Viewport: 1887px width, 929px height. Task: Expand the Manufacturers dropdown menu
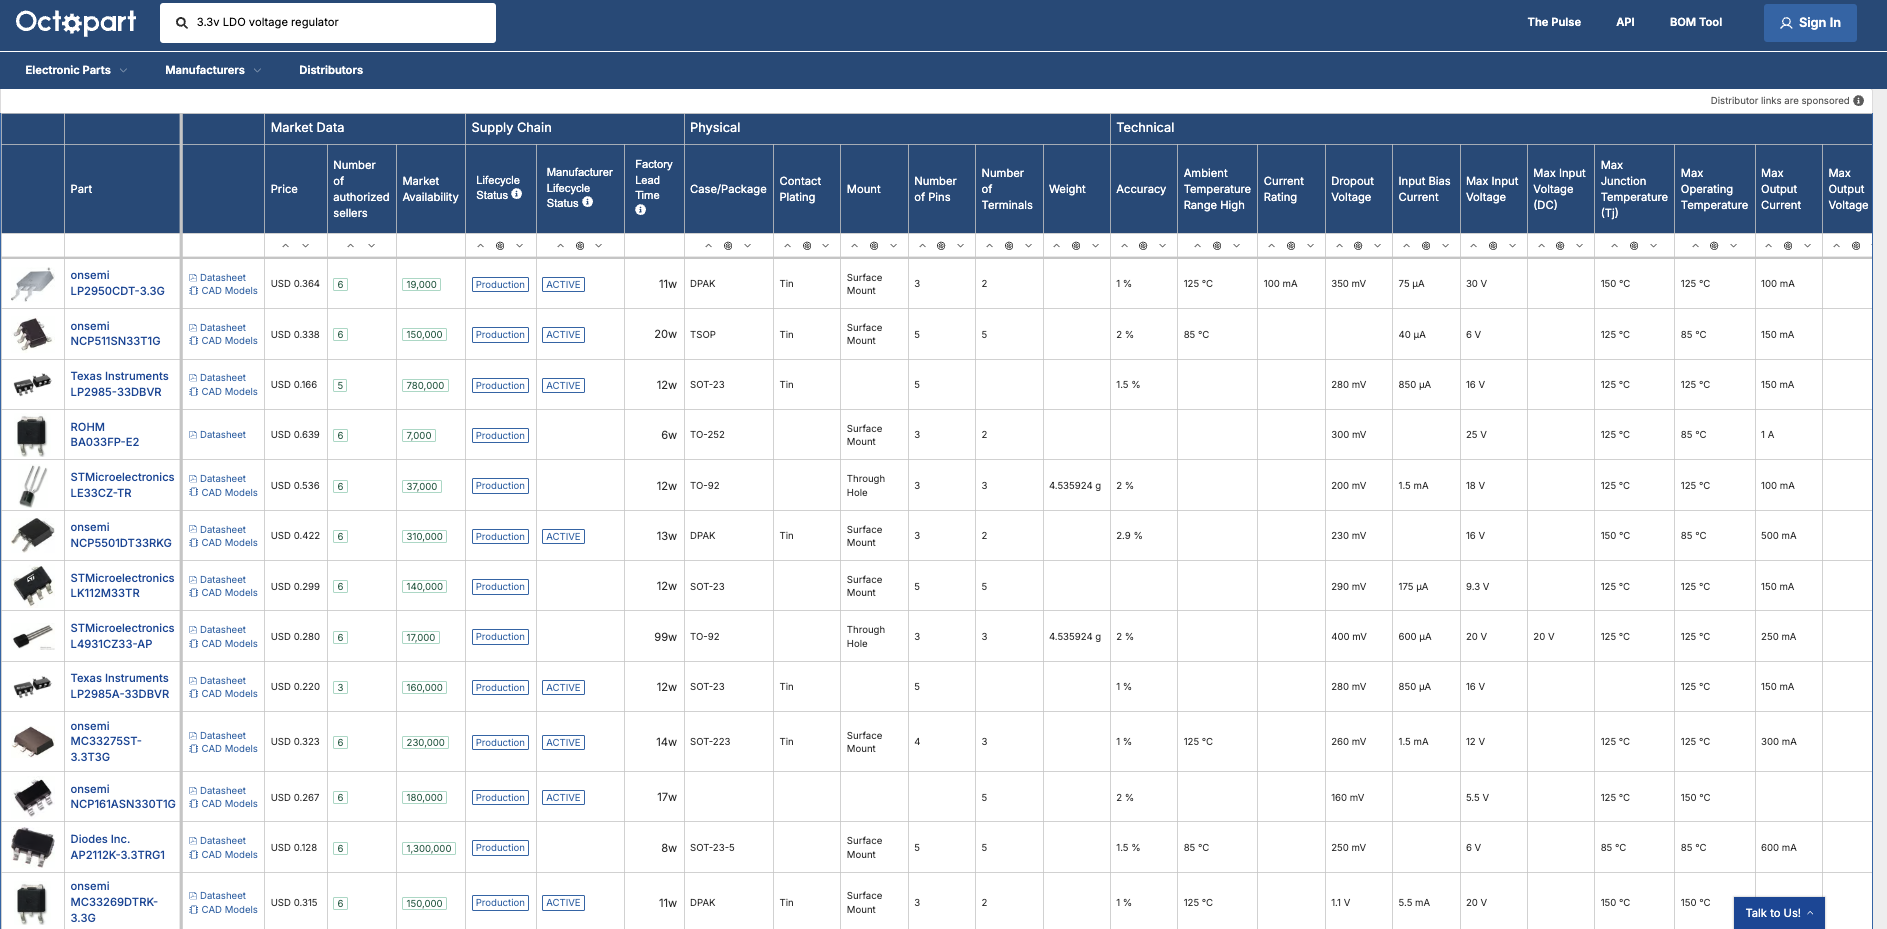tap(212, 70)
